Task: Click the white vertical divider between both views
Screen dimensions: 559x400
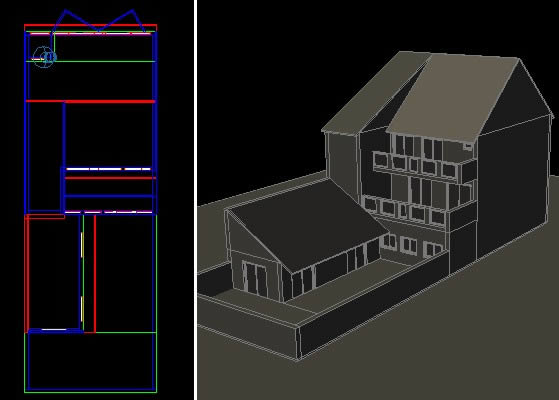Action: click(x=195, y=200)
